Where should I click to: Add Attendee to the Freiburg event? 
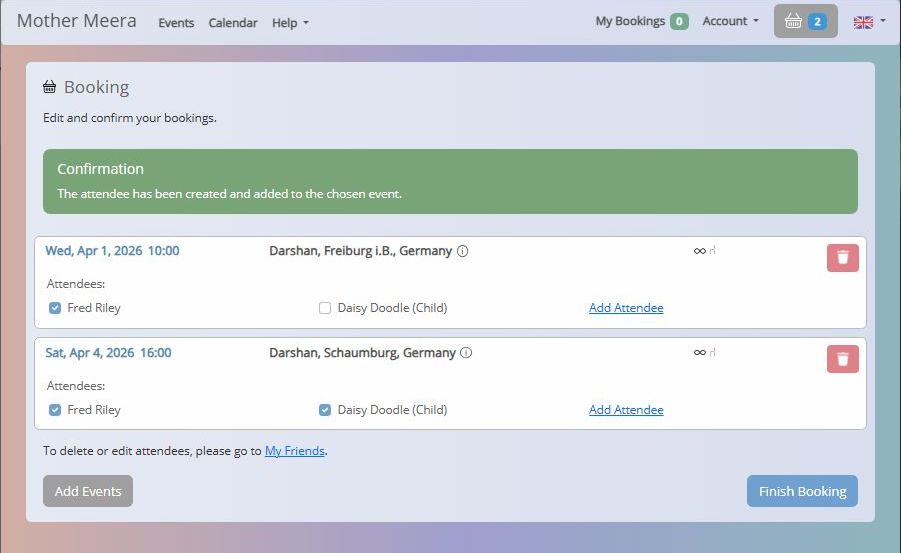[626, 308]
